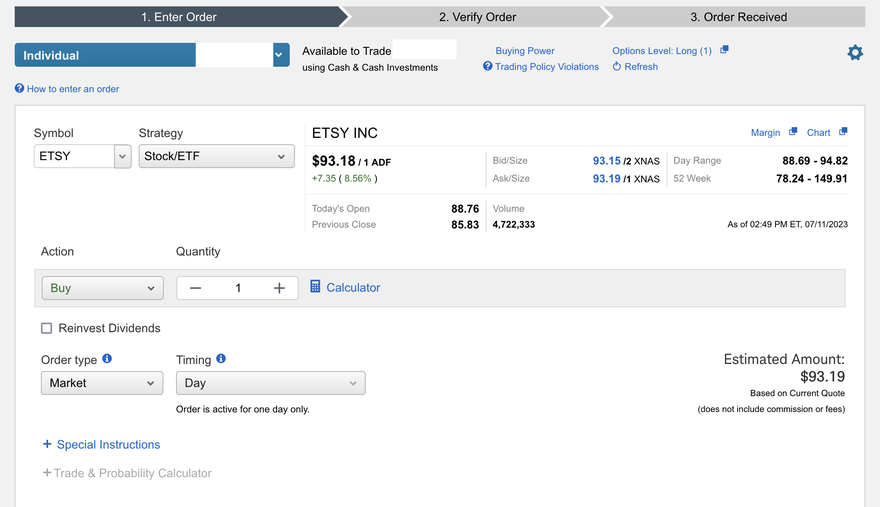This screenshot has height=507, width=880.
Task: Expand Special Instructions section
Action: point(108,445)
